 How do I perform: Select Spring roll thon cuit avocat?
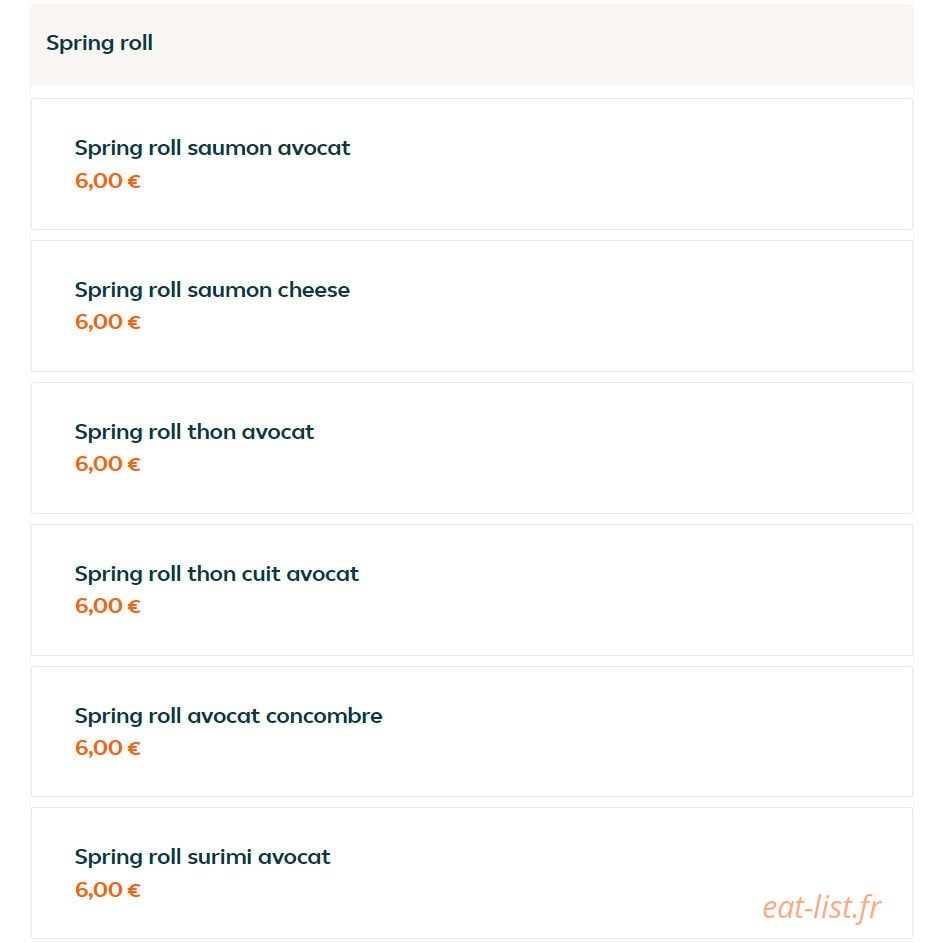coord(217,574)
